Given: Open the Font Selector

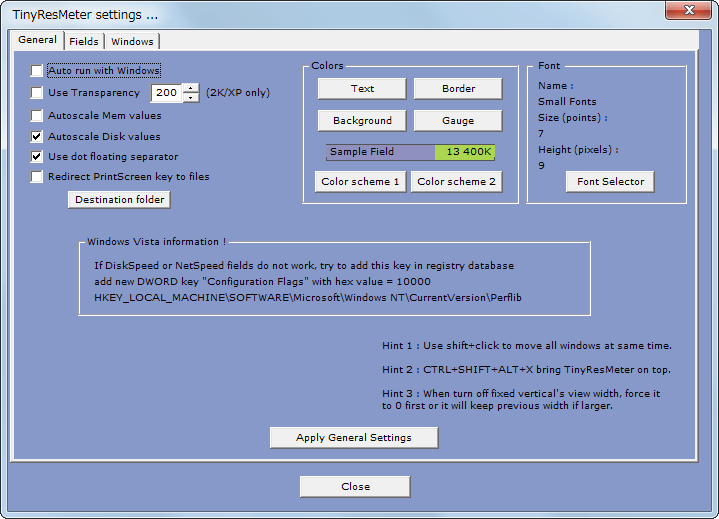Looking at the screenshot, I should (610, 182).
